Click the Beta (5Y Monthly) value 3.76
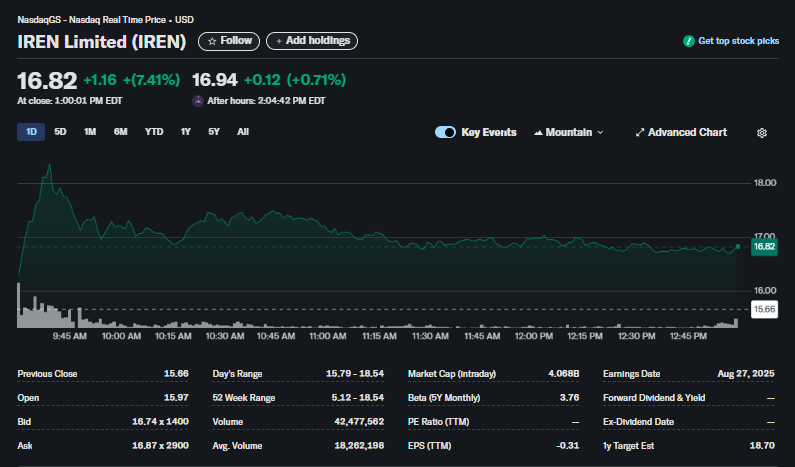795x467 pixels. [569, 398]
